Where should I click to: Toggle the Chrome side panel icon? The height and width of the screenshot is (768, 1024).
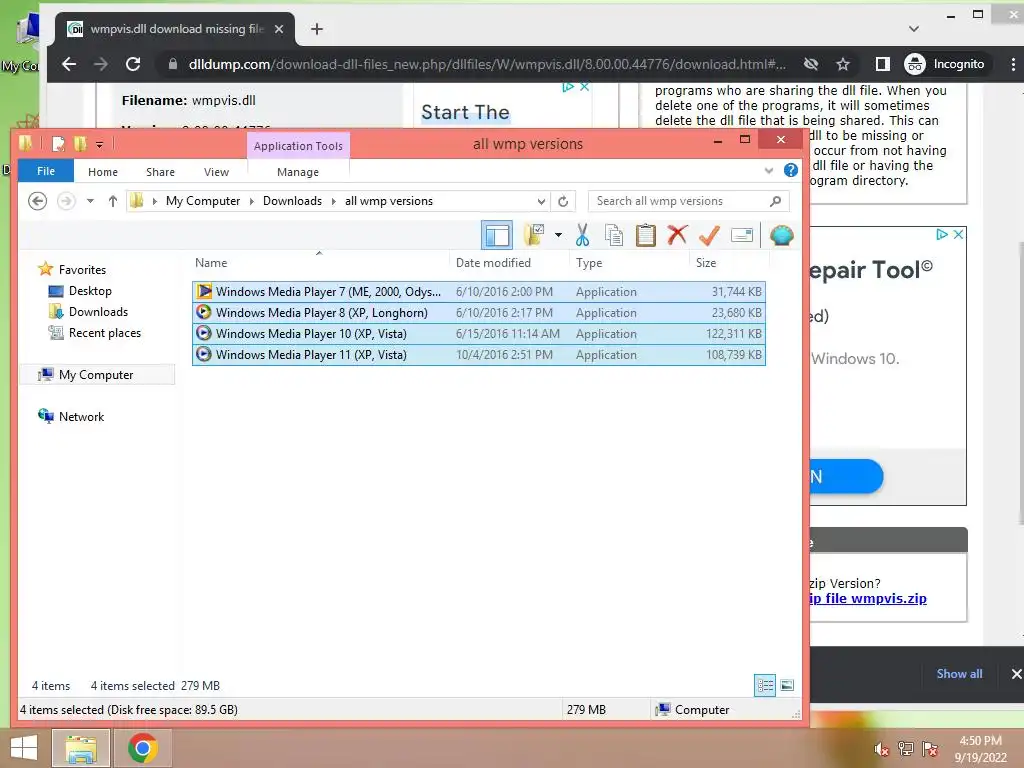(882, 64)
